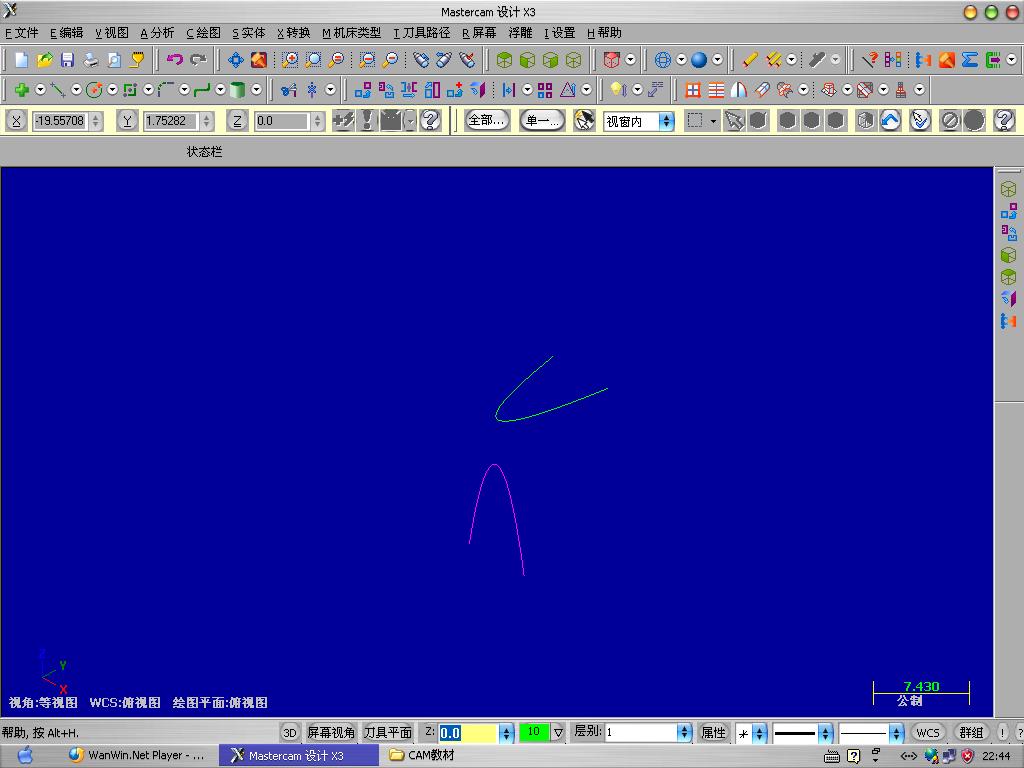The image size is (1024, 768).
Task: Click the Apple logo start button
Action: coord(25,756)
